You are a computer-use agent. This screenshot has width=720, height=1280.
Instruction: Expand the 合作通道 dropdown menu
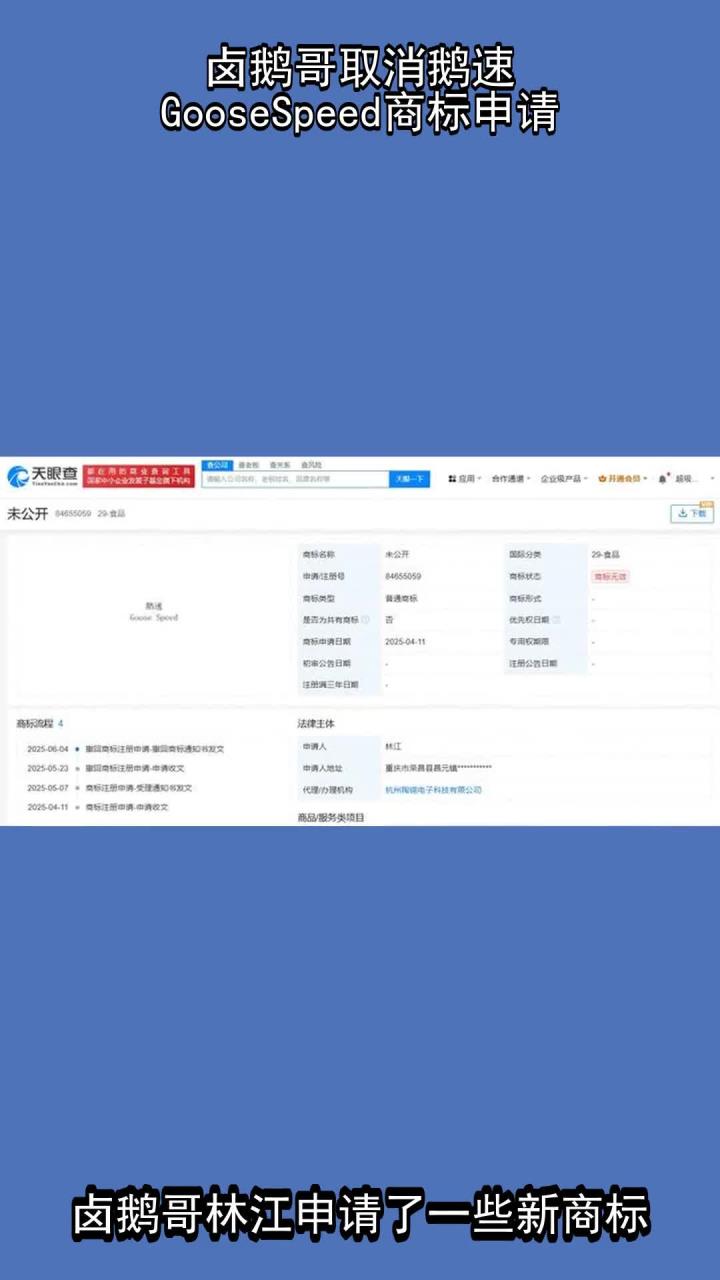510,479
